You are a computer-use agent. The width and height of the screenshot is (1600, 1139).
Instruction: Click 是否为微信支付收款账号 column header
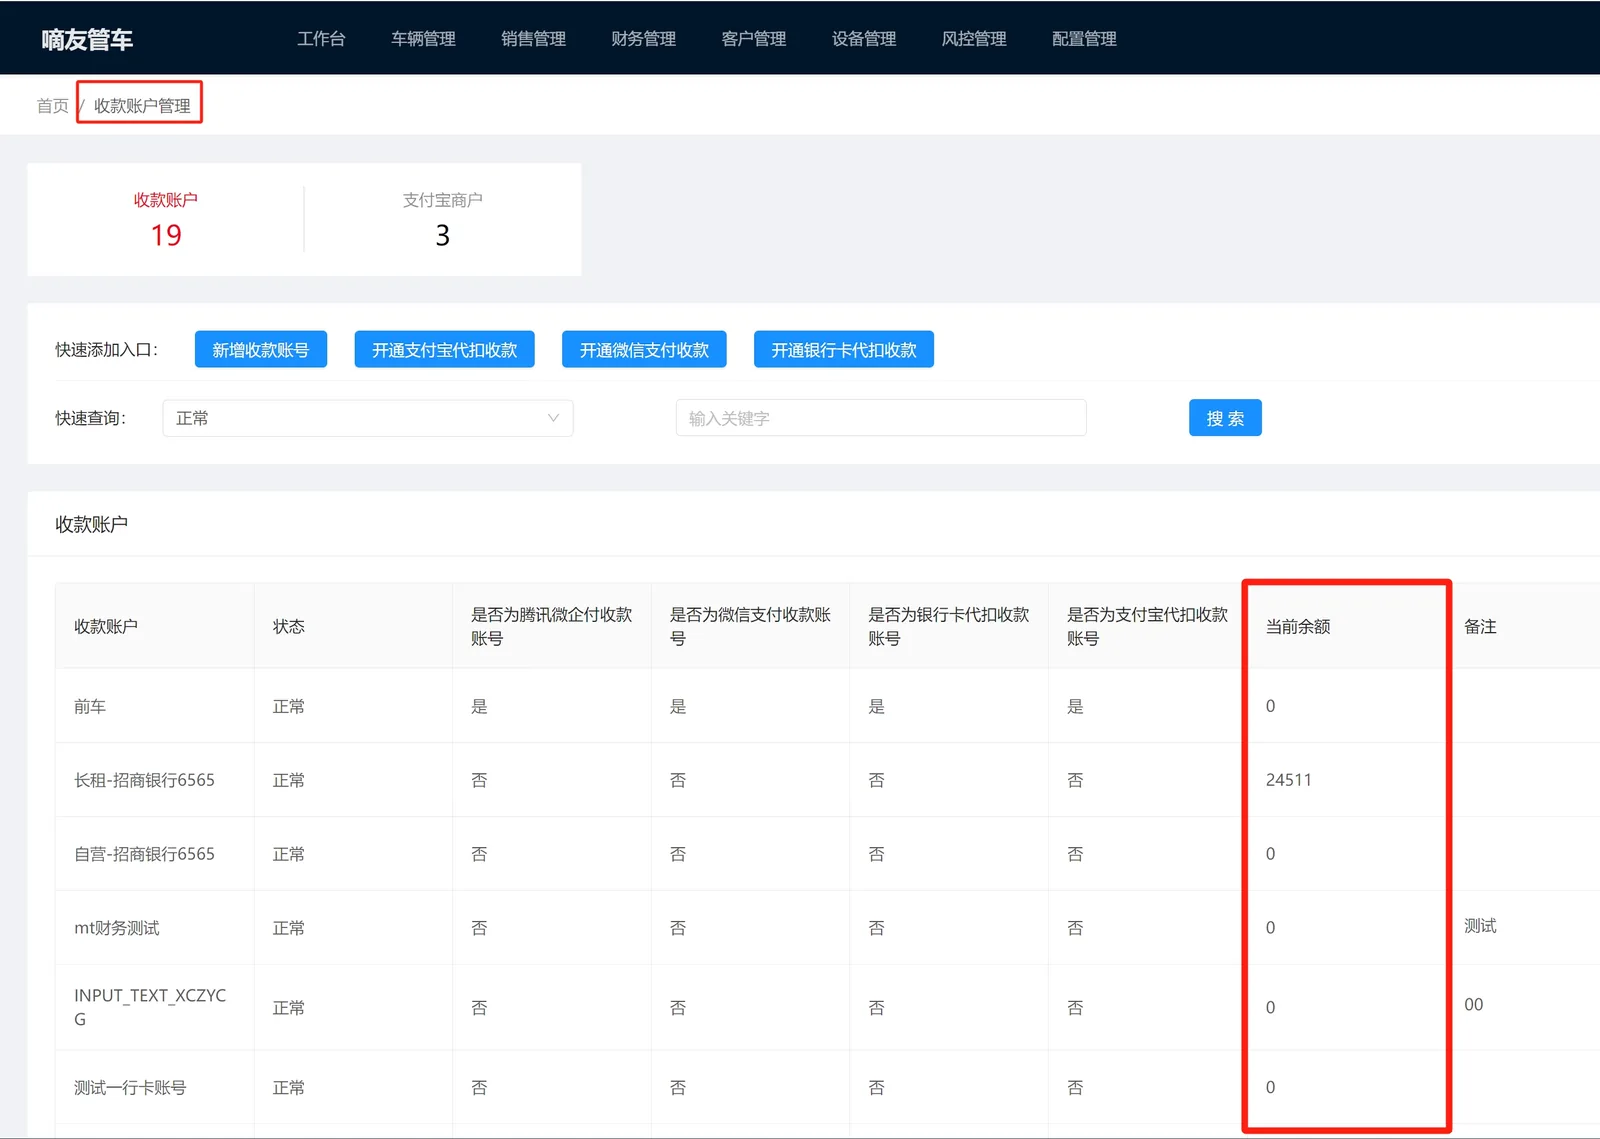coord(750,626)
